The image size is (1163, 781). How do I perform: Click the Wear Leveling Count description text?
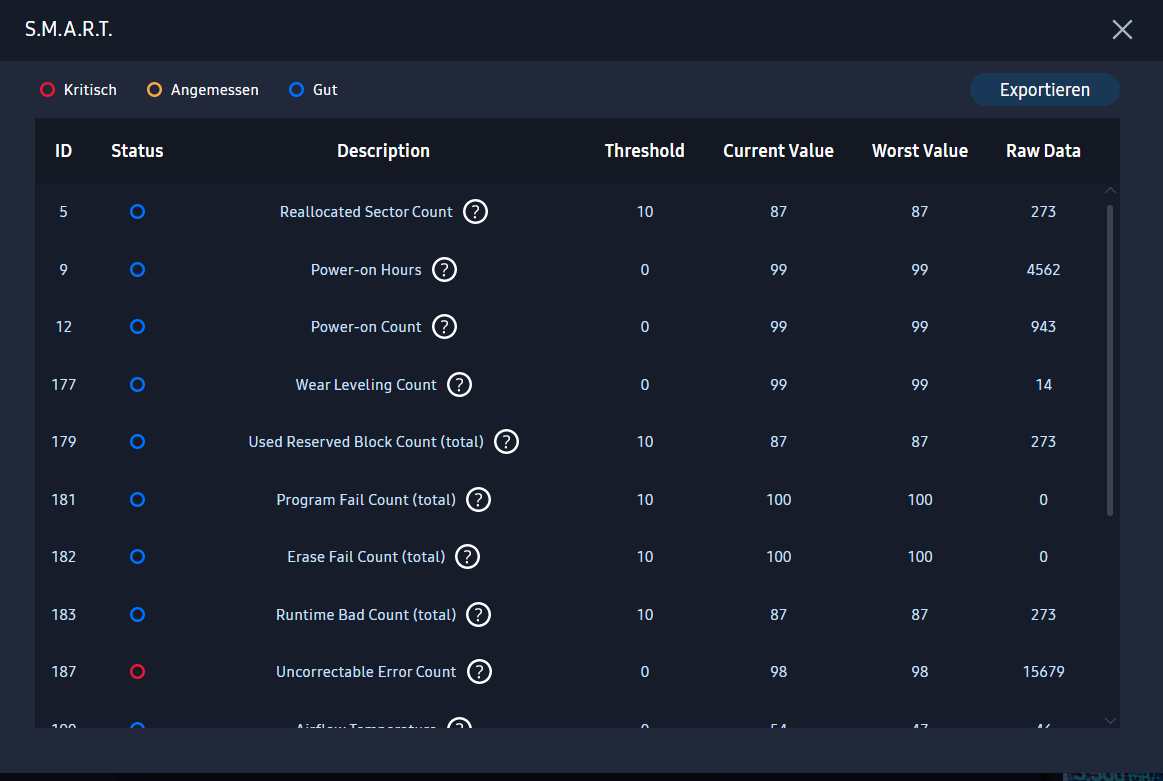(366, 385)
